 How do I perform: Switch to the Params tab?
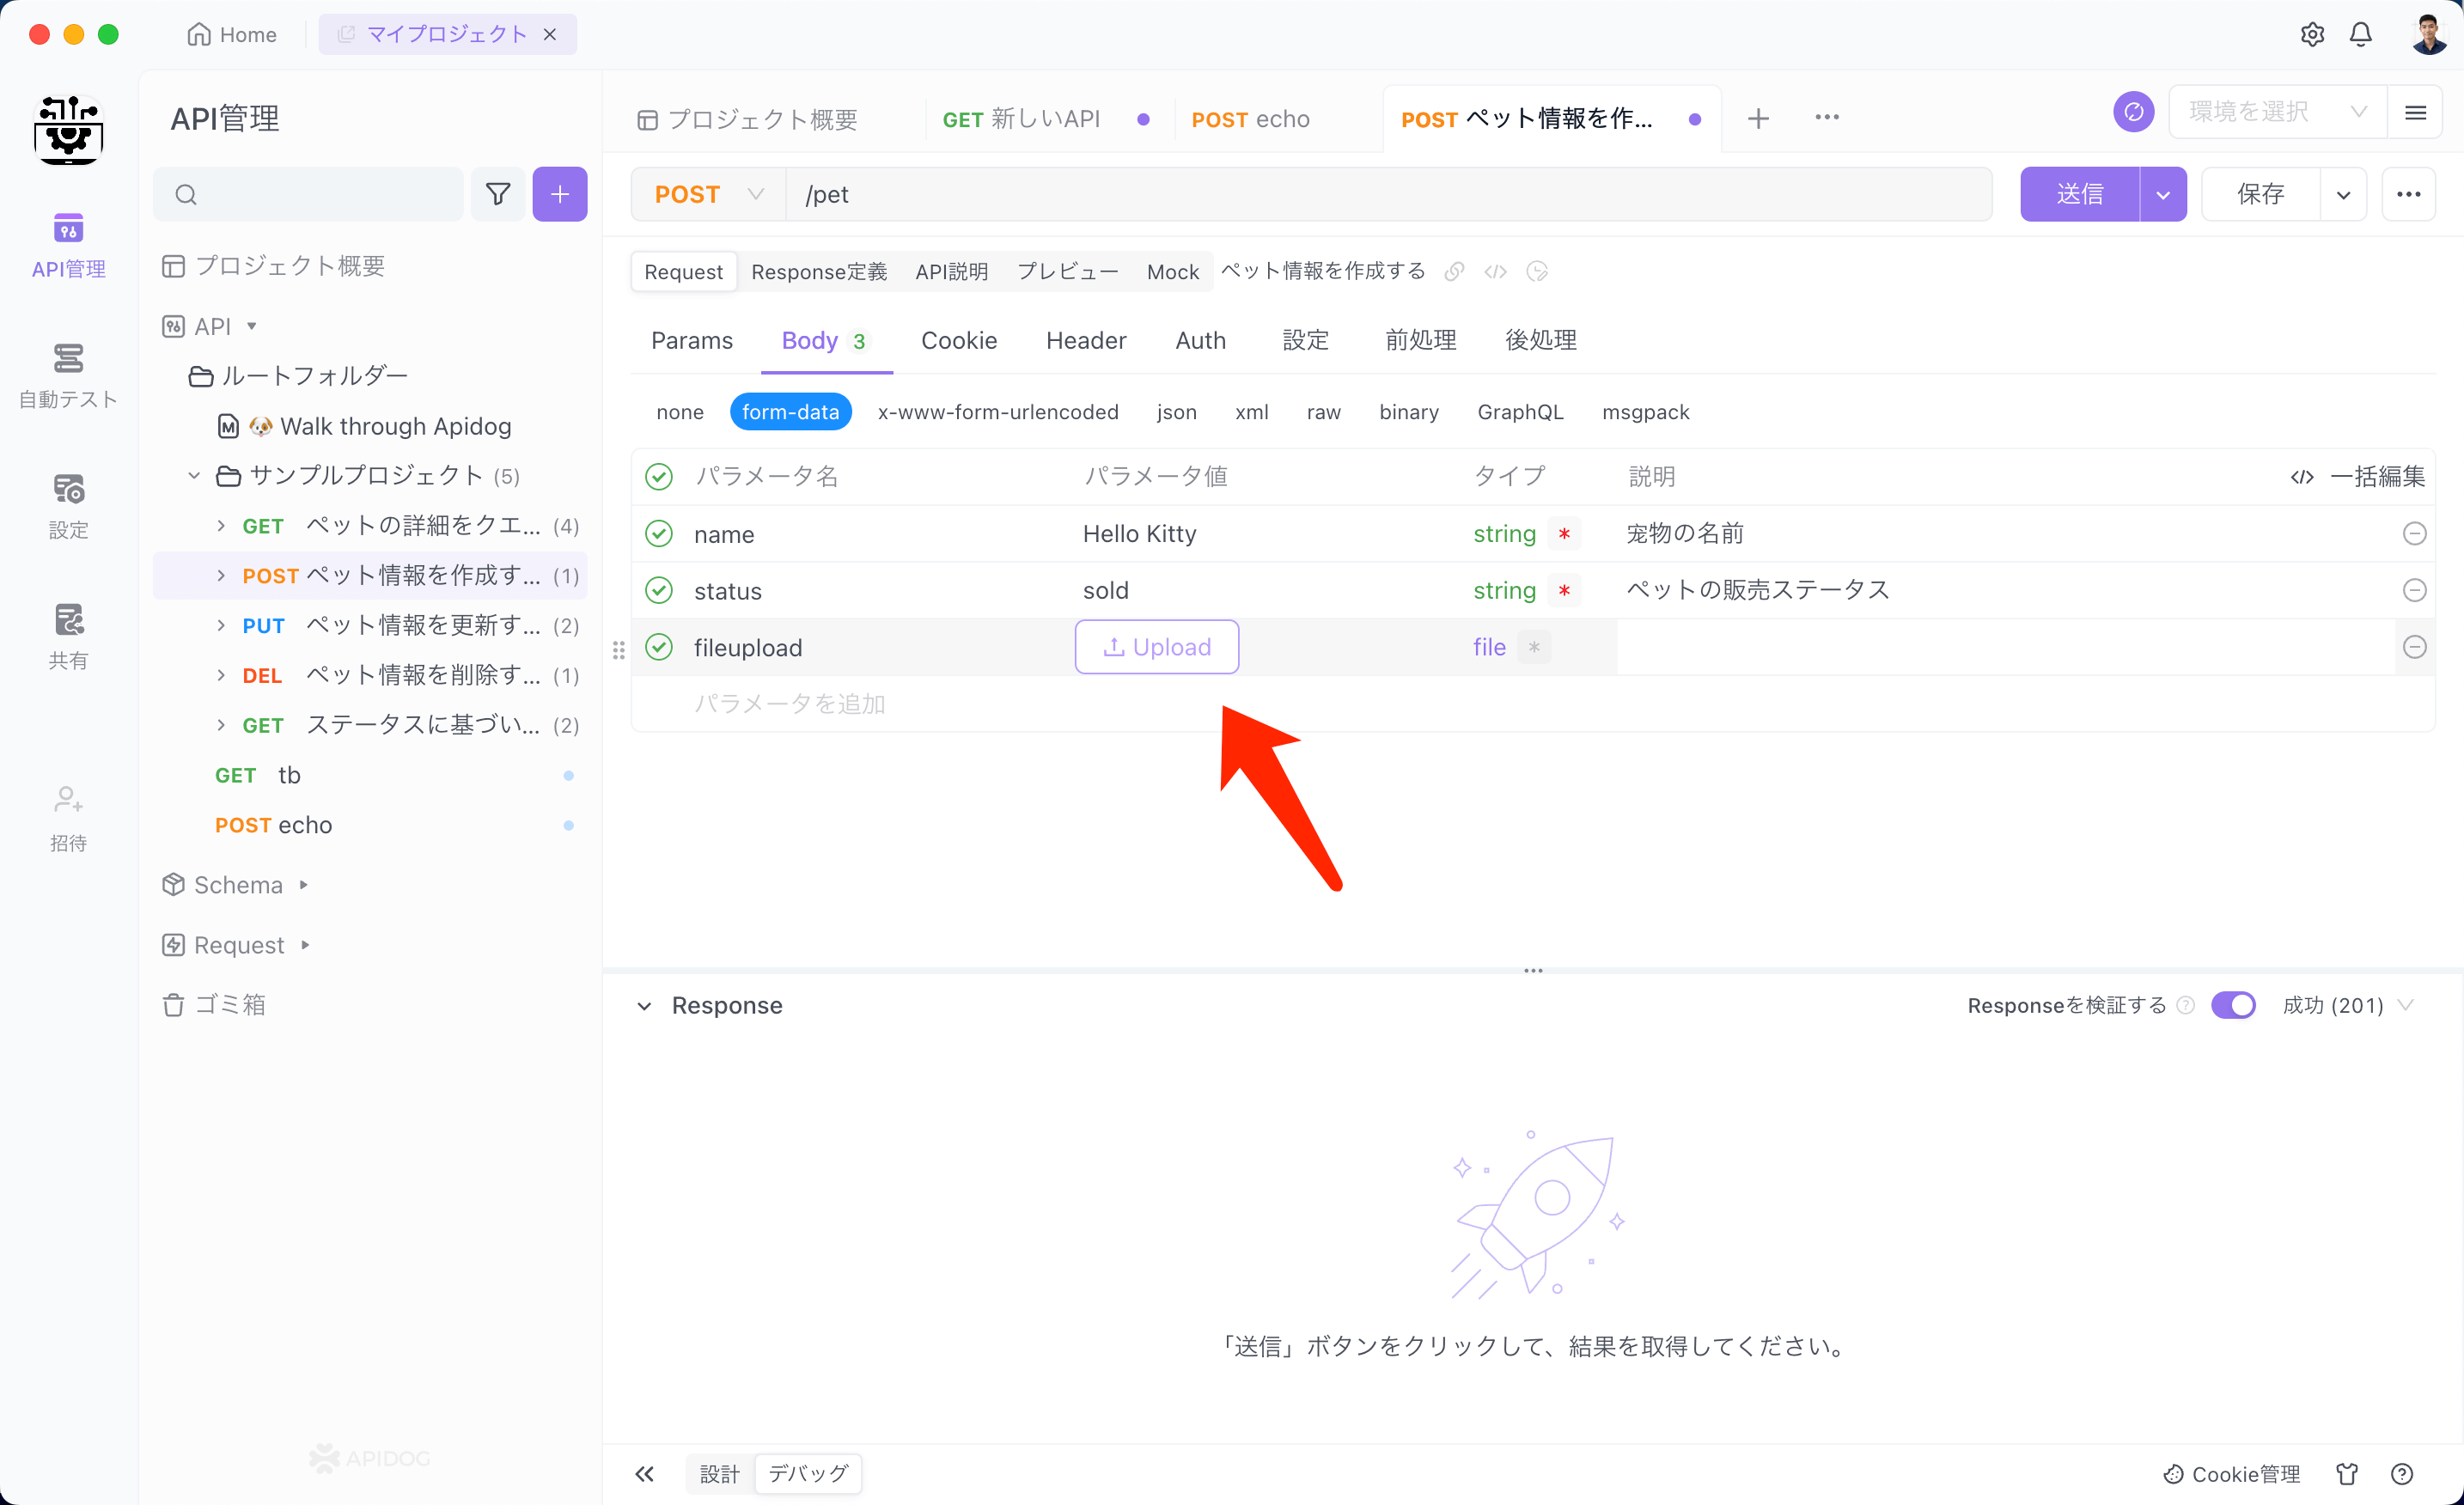(692, 340)
